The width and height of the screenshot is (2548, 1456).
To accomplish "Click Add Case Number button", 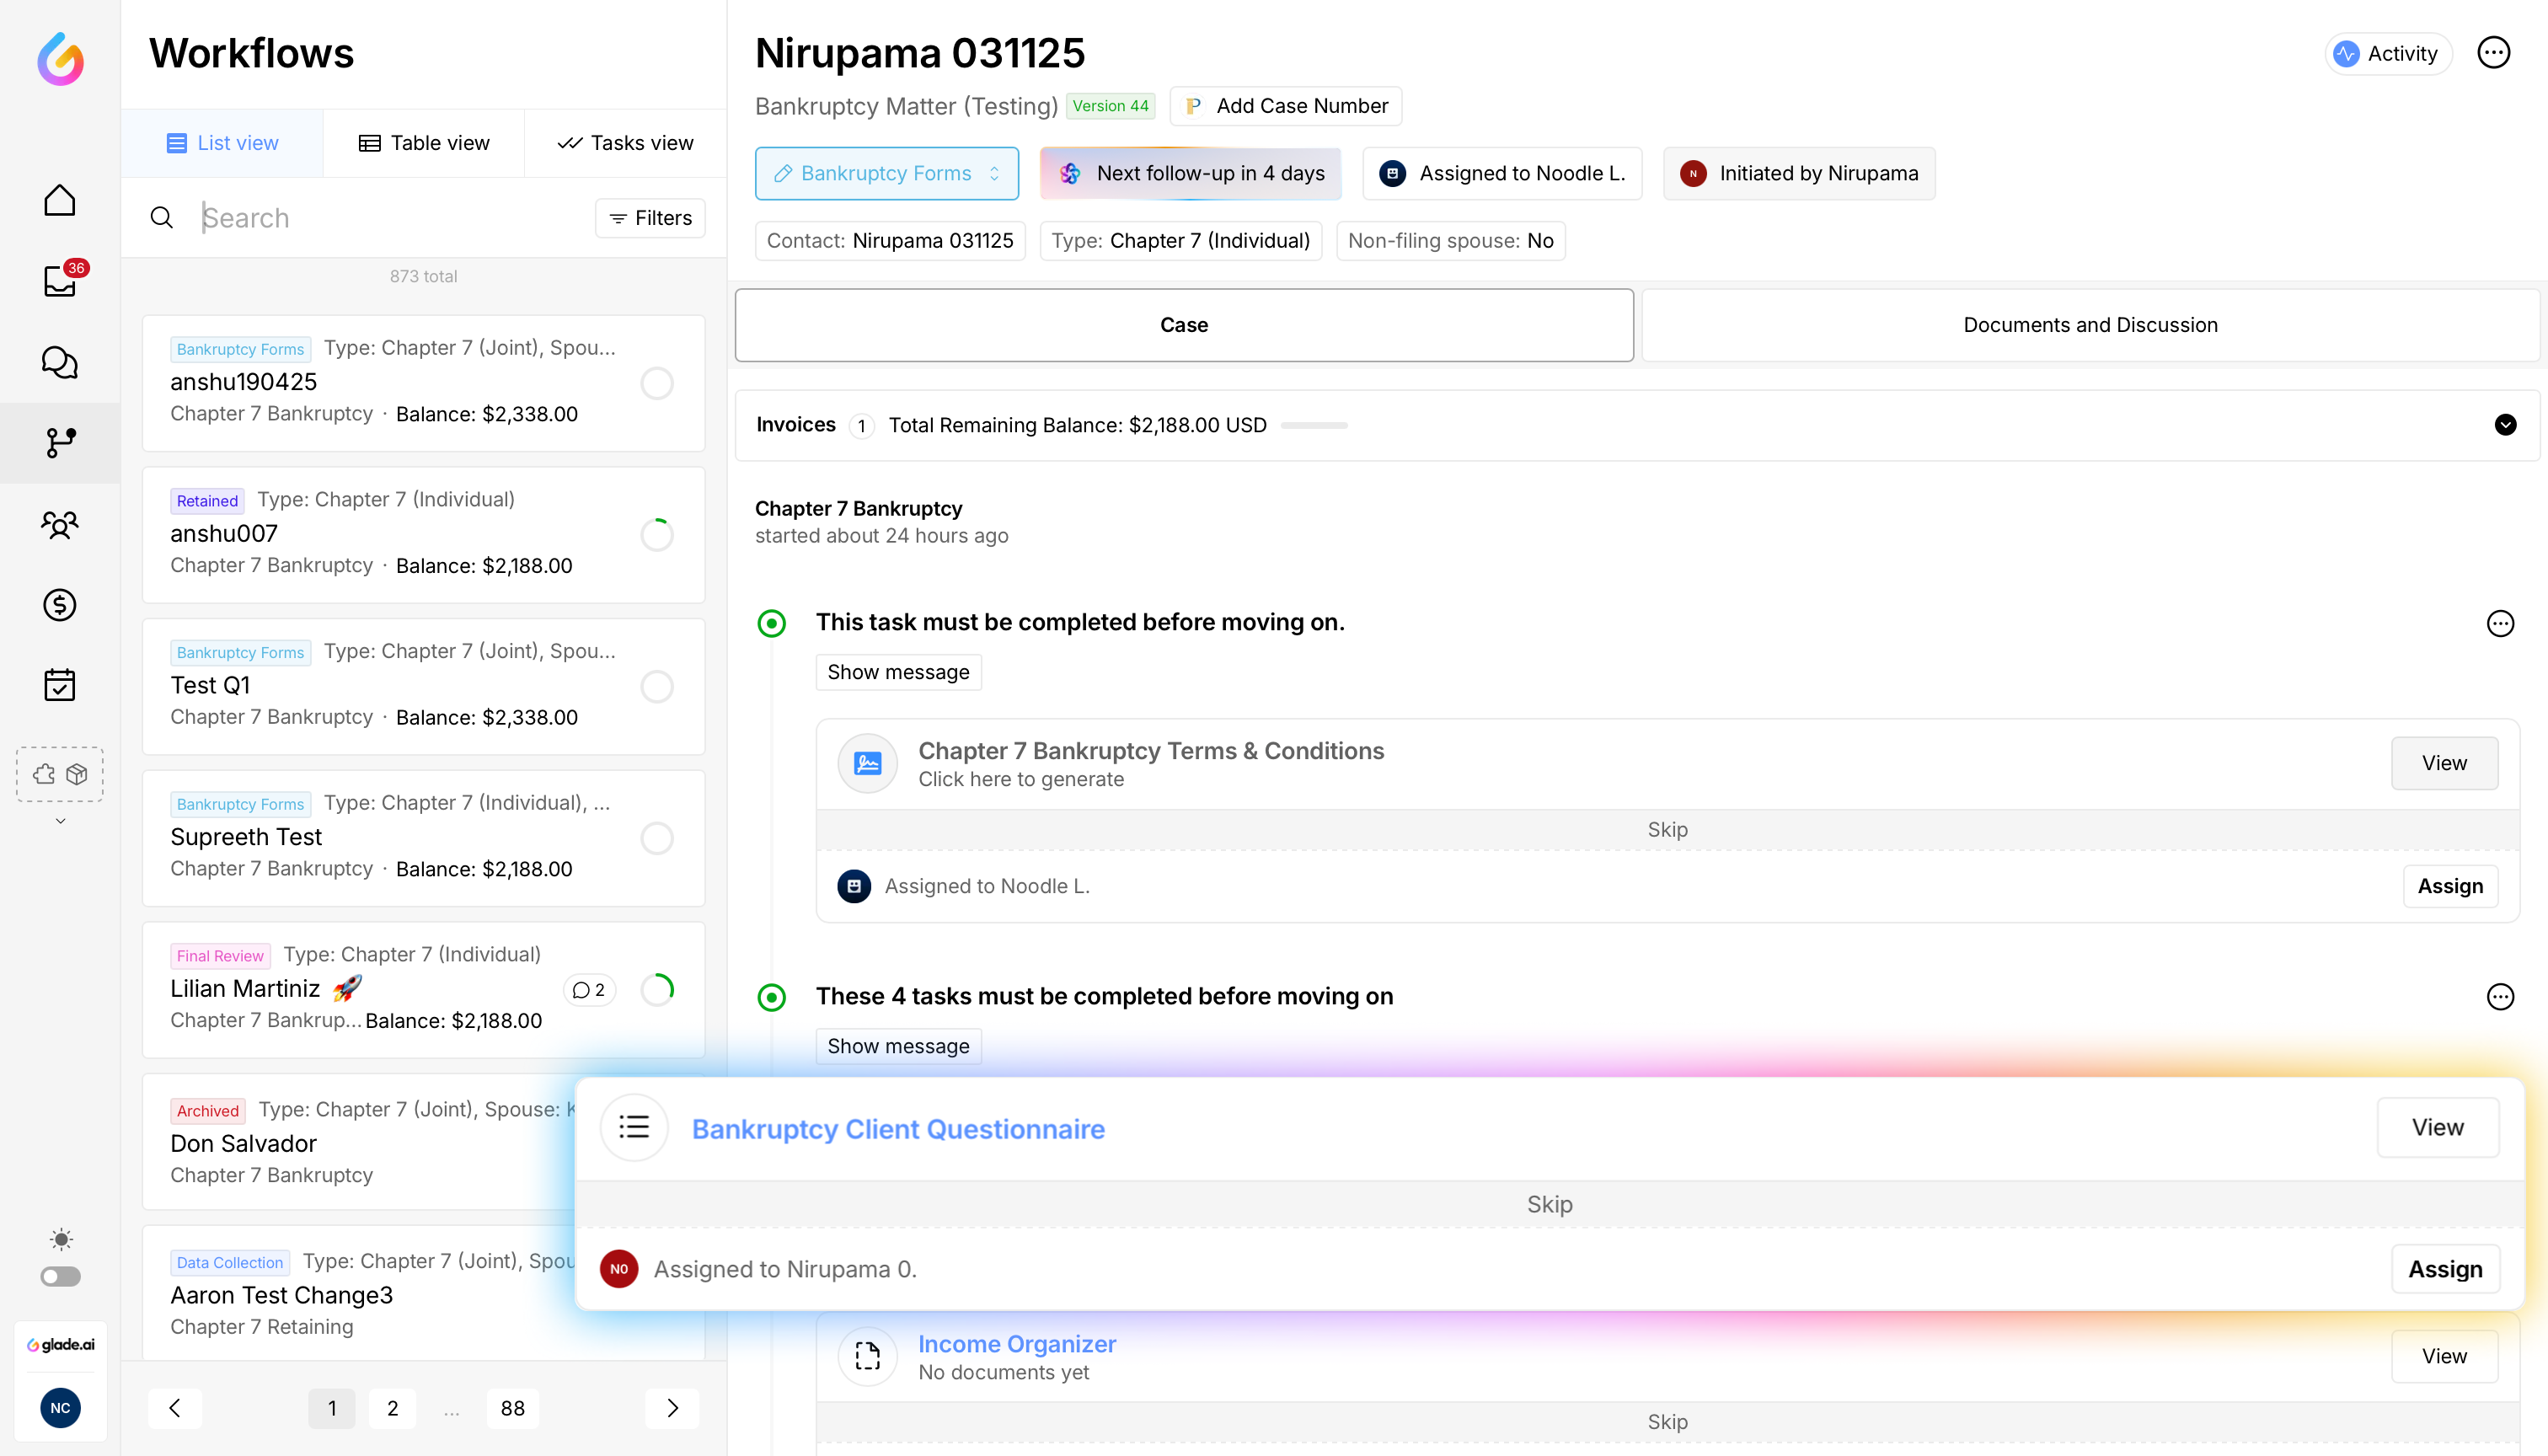I will (x=1286, y=106).
